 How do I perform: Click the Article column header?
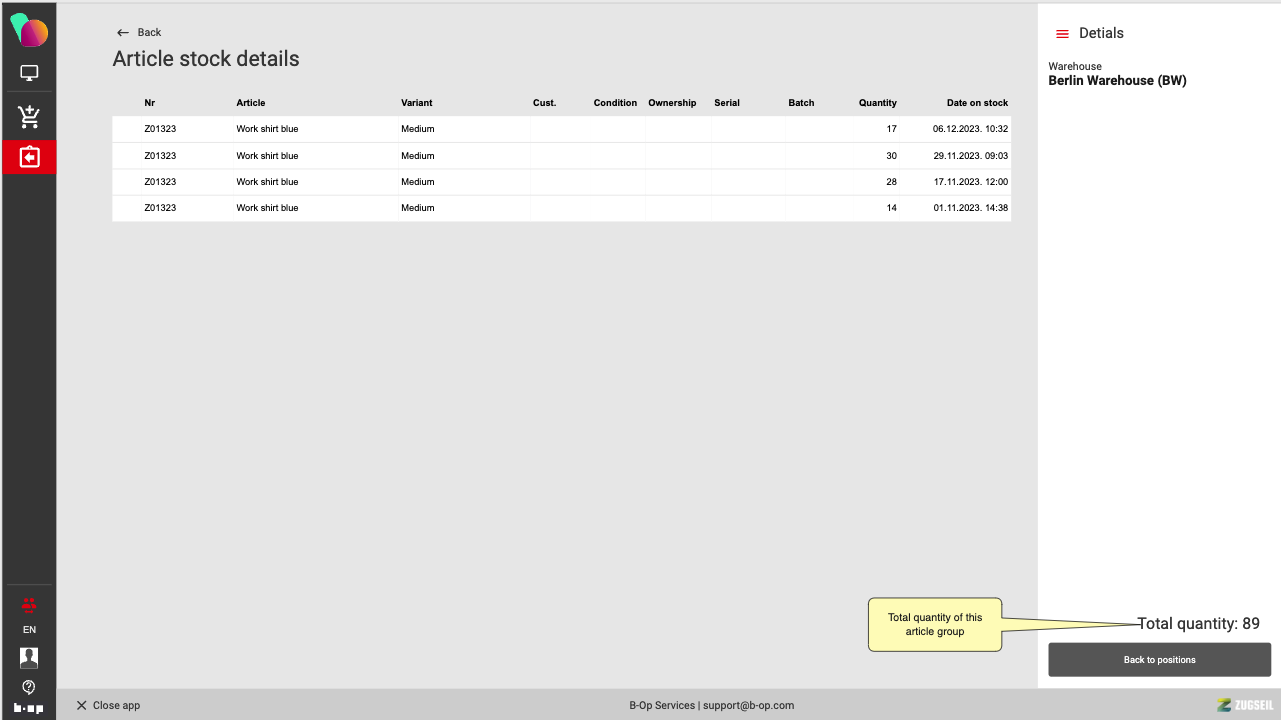coord(251,103)
